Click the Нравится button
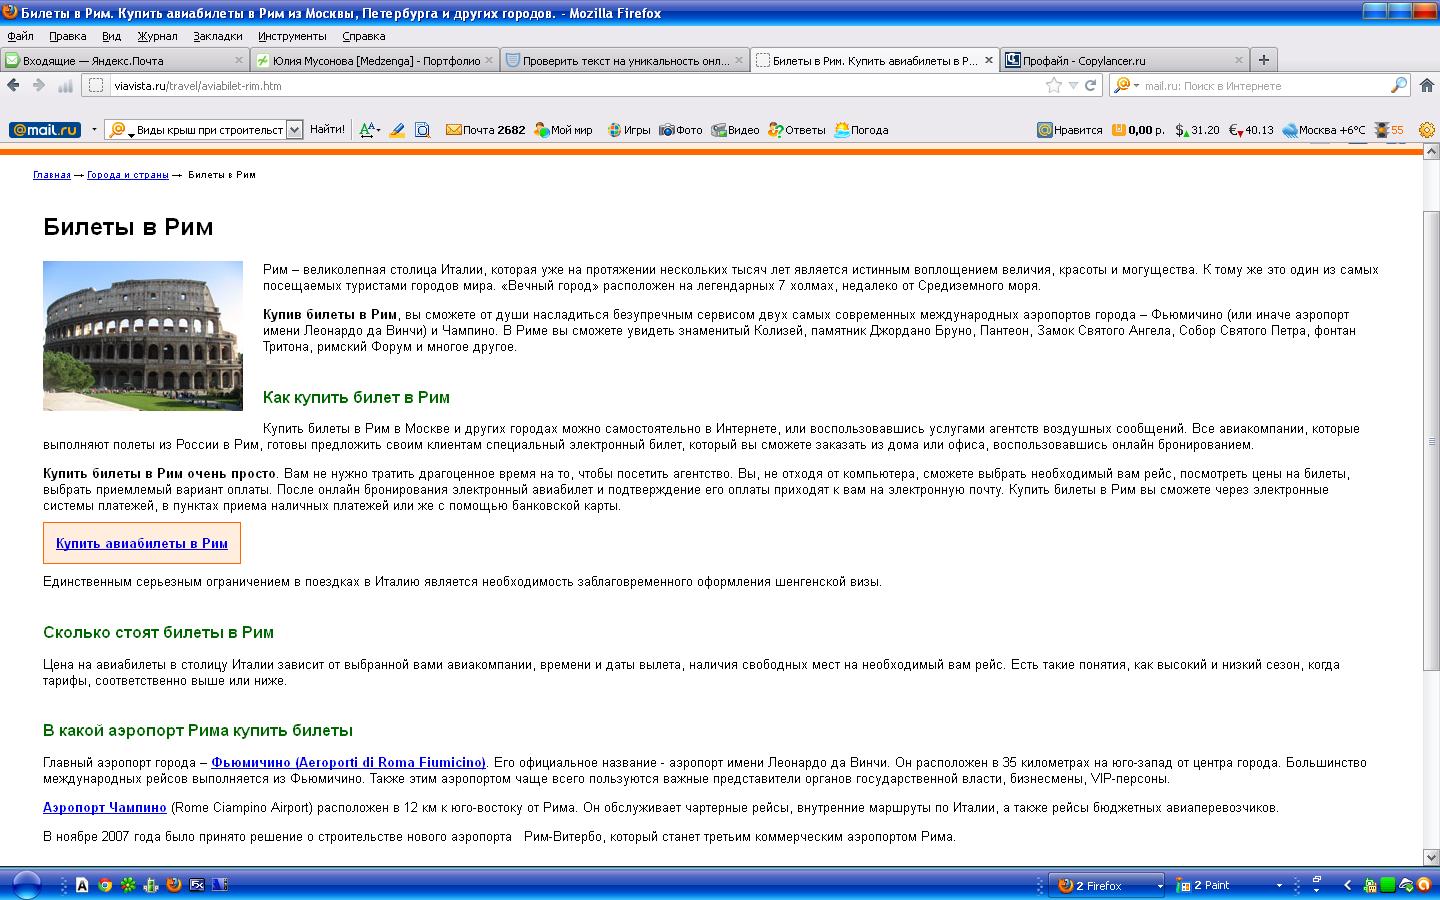The width and height of the screenshot is (1440, 900). tap(1070, 129)
